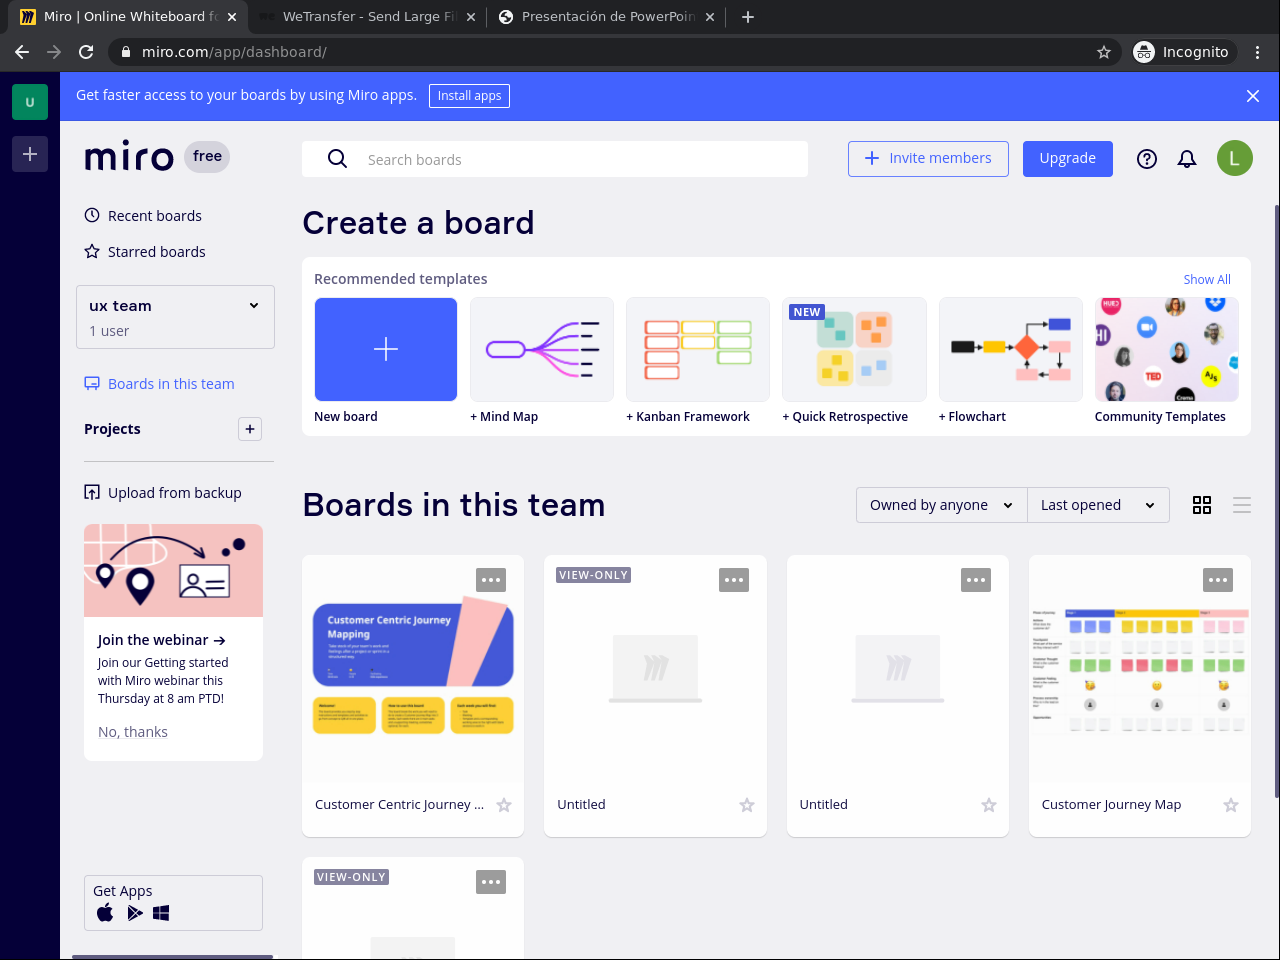Open the Owned by anyone filter
This screenshot has width=1280, height=960.
click(942, 505)
